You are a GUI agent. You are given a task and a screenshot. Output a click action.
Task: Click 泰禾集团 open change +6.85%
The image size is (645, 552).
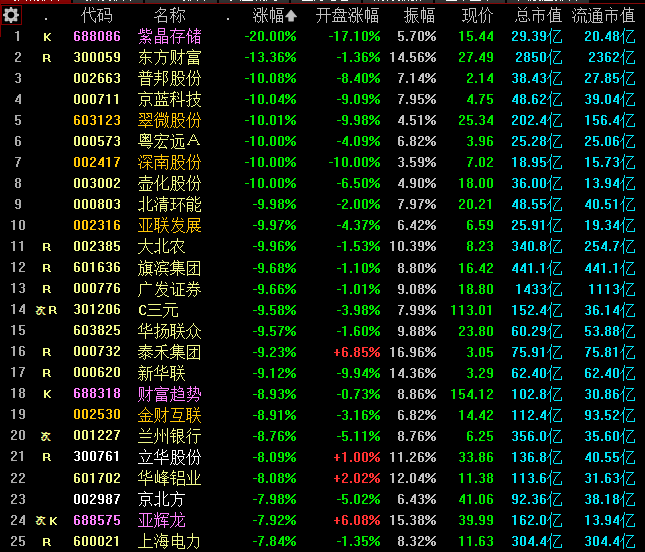point(357,352)
